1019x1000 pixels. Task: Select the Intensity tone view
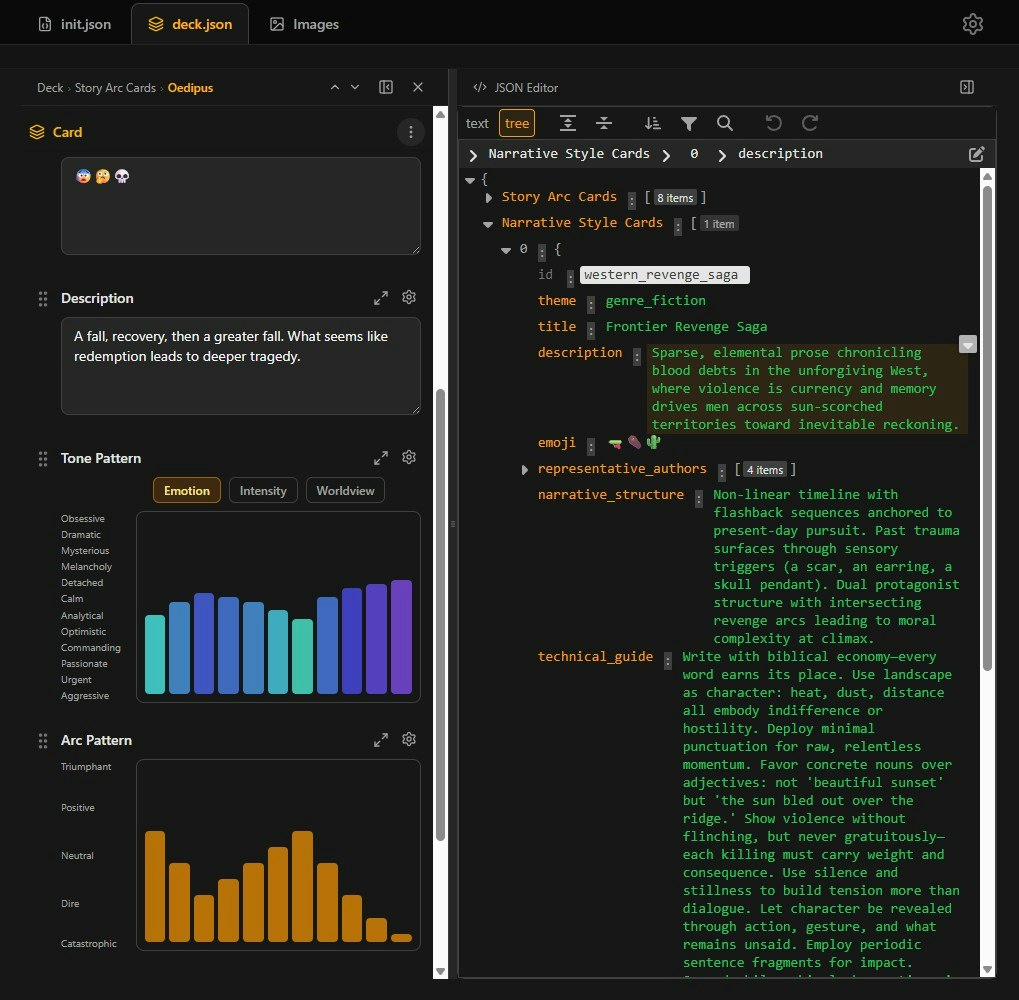263,490
